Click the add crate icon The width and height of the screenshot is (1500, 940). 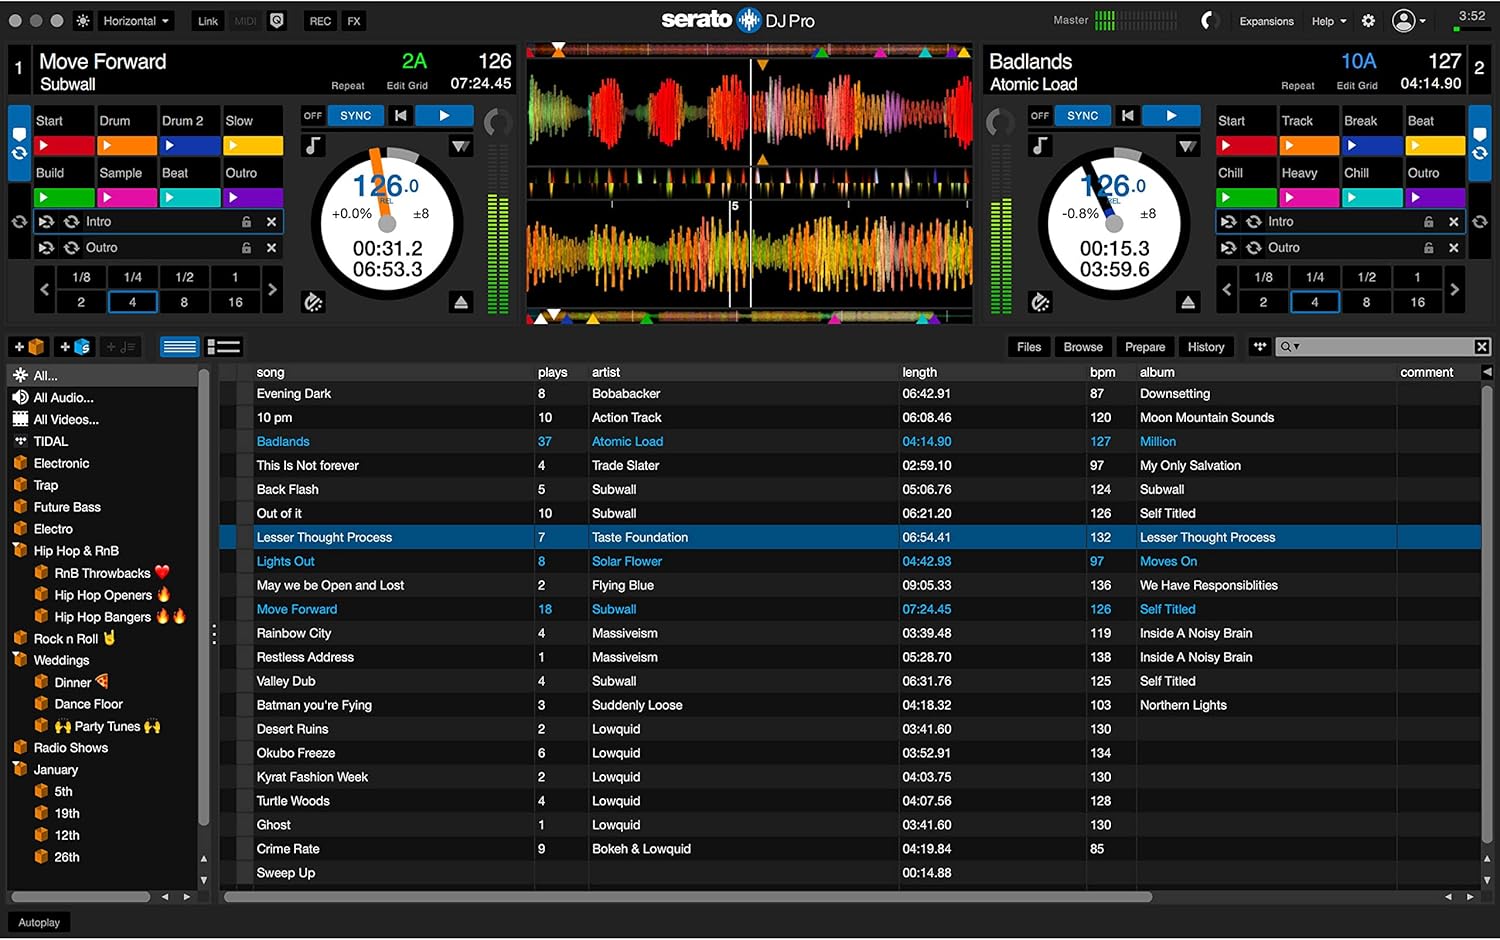pyautogui.click(x=28, y=347)
